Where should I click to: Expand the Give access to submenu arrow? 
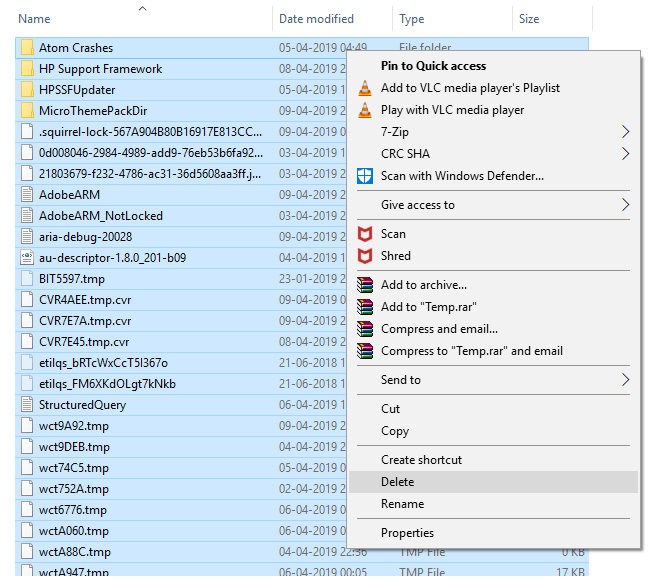(x=626, y=205)
